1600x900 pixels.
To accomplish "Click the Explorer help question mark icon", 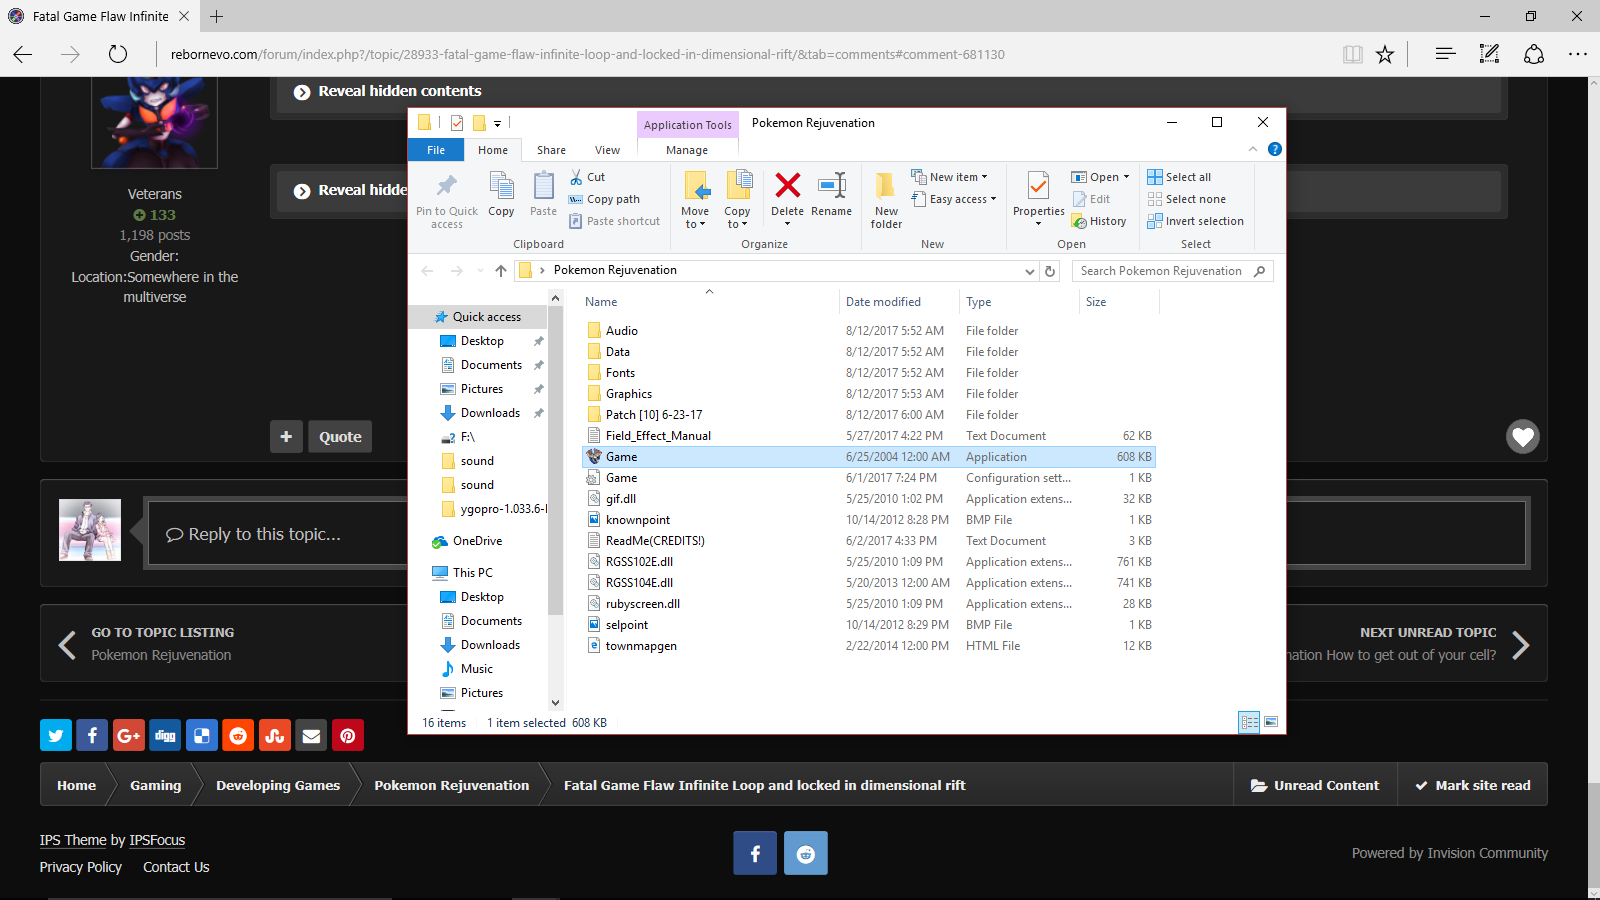I will [1274, 149].
